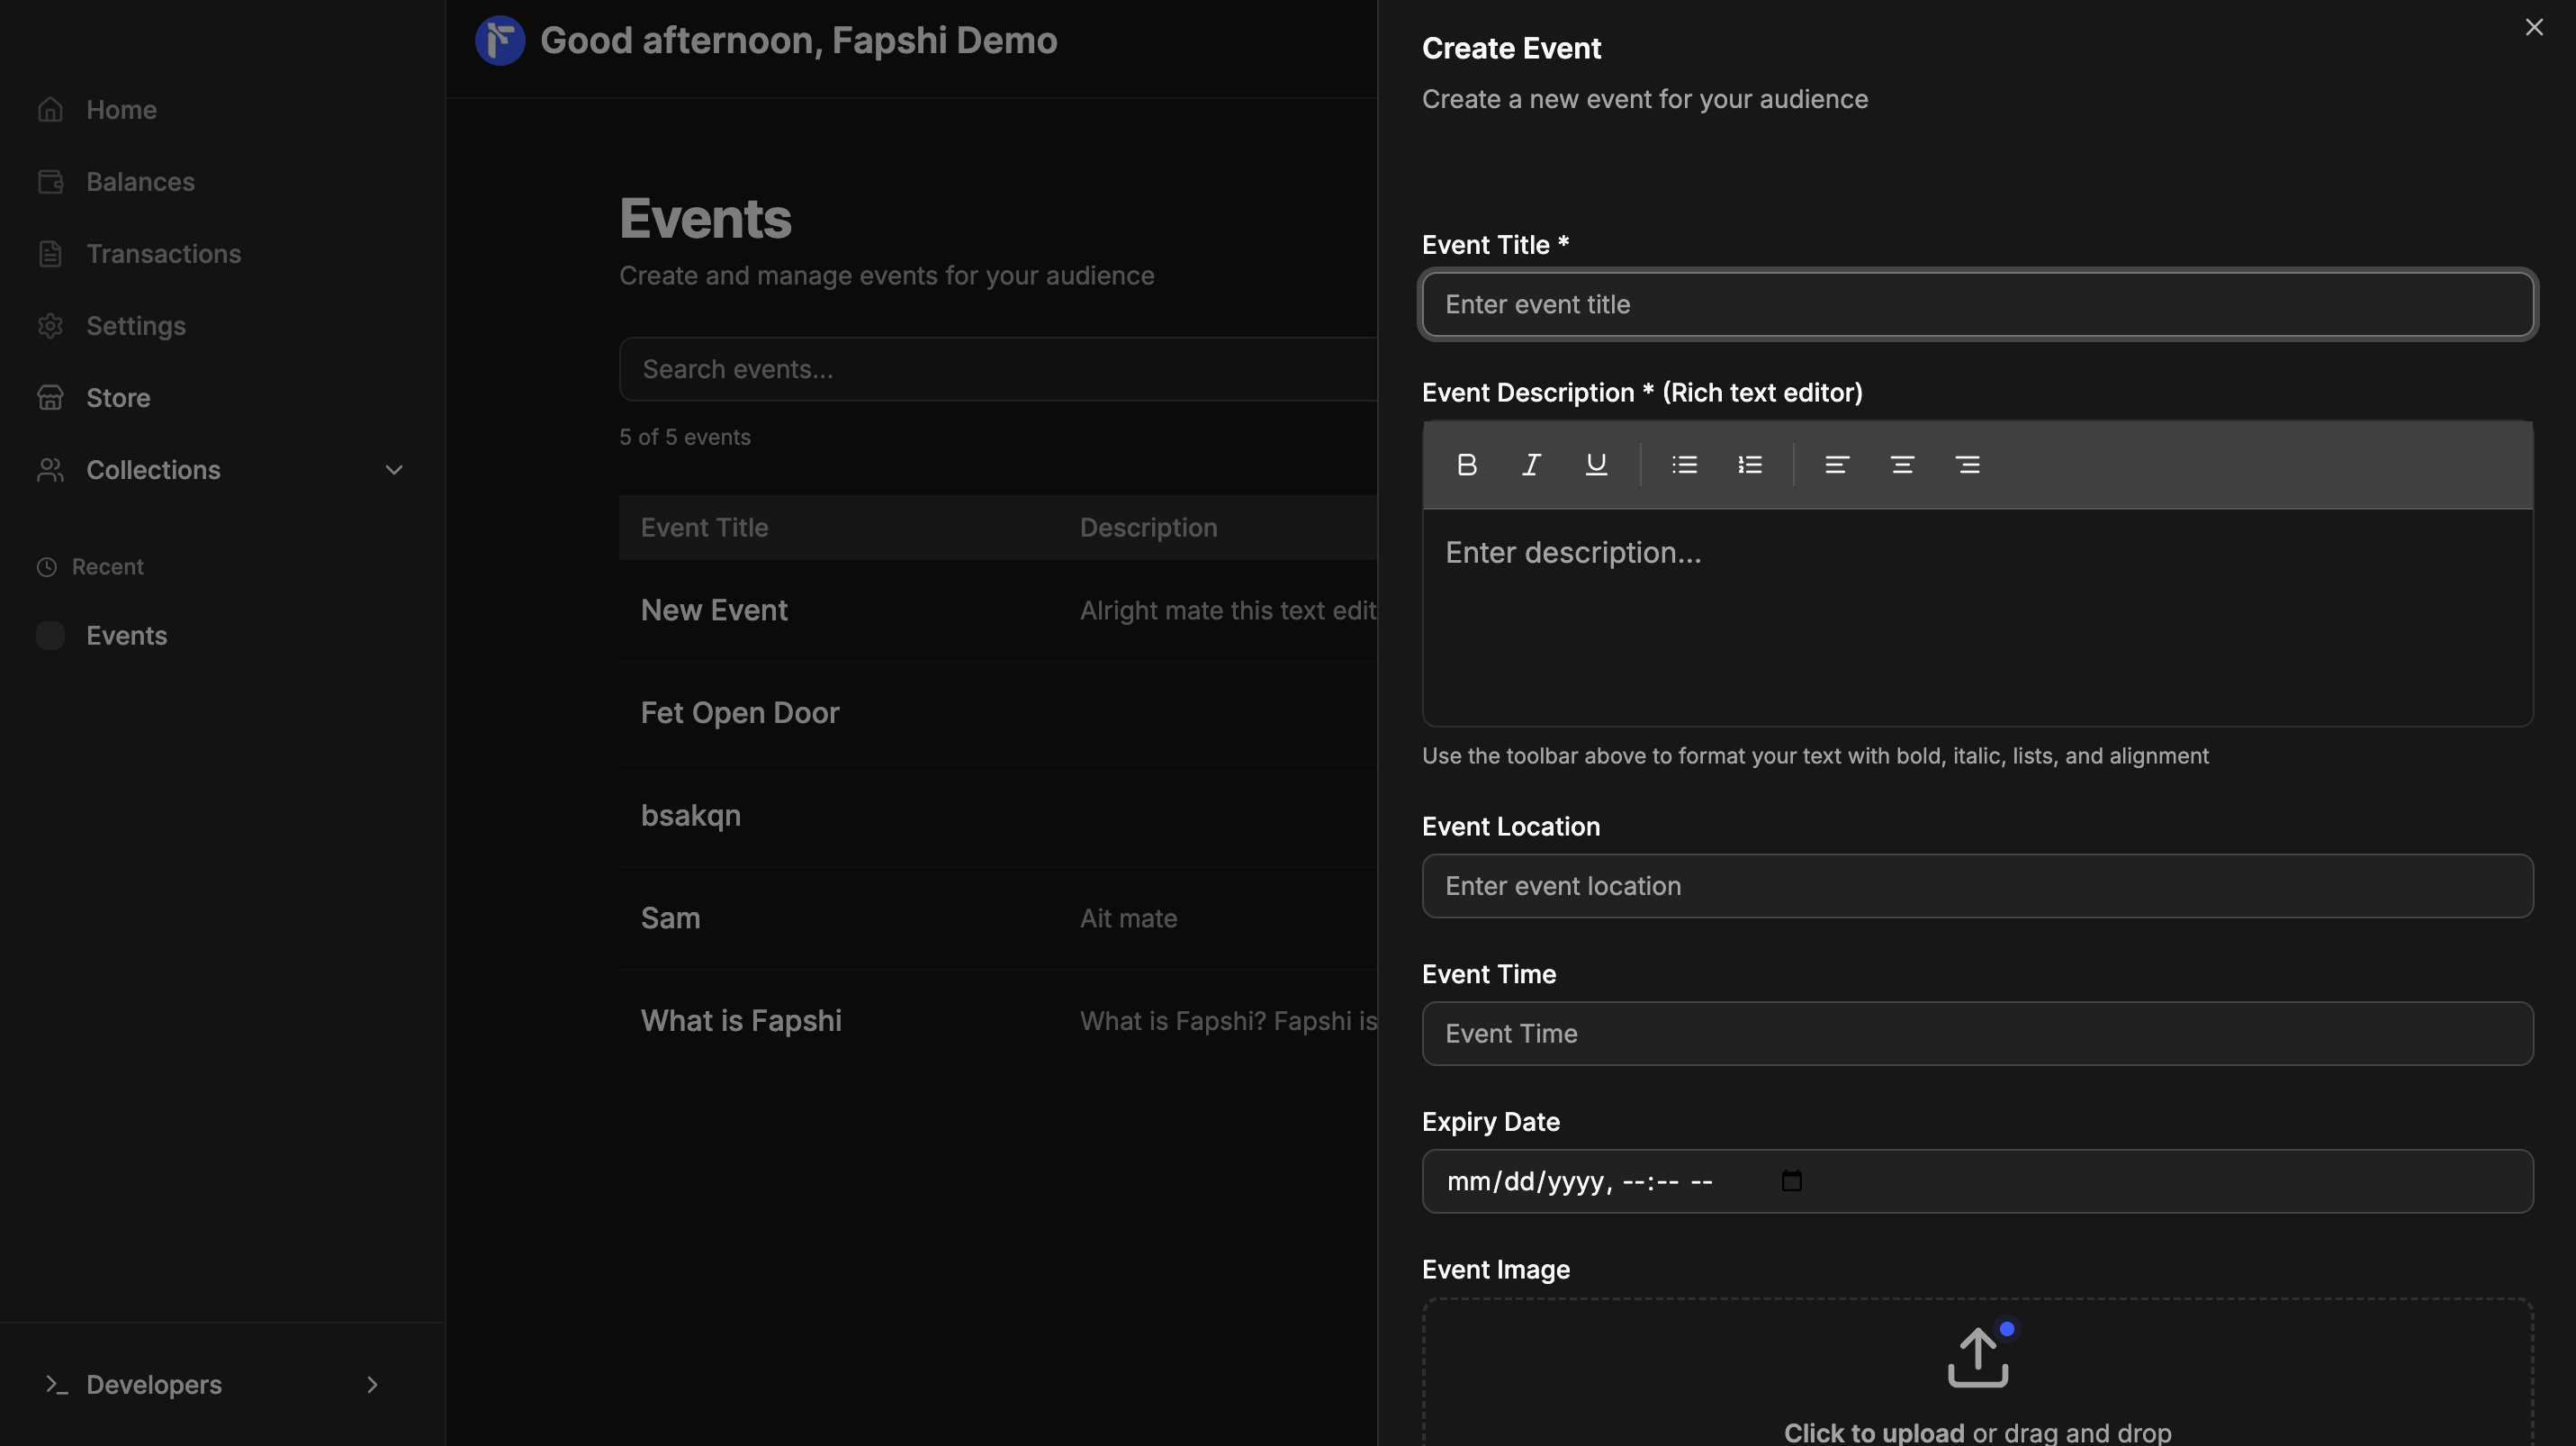This screenshot has width=2576, height=1446.
Task: Click the Developers terminal icon
Action: click(x=56, y=1385)
